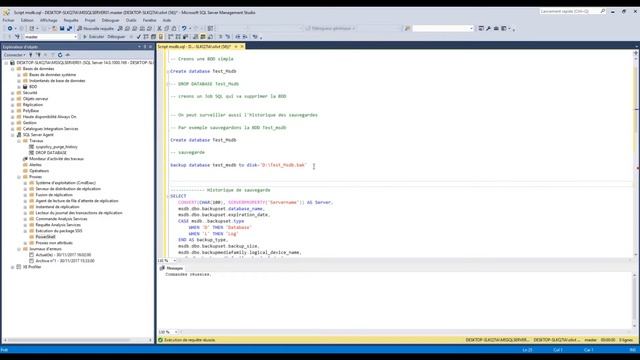Click the magnifier icon in quick launch box
640x360 pixels.
coord(603,11)
